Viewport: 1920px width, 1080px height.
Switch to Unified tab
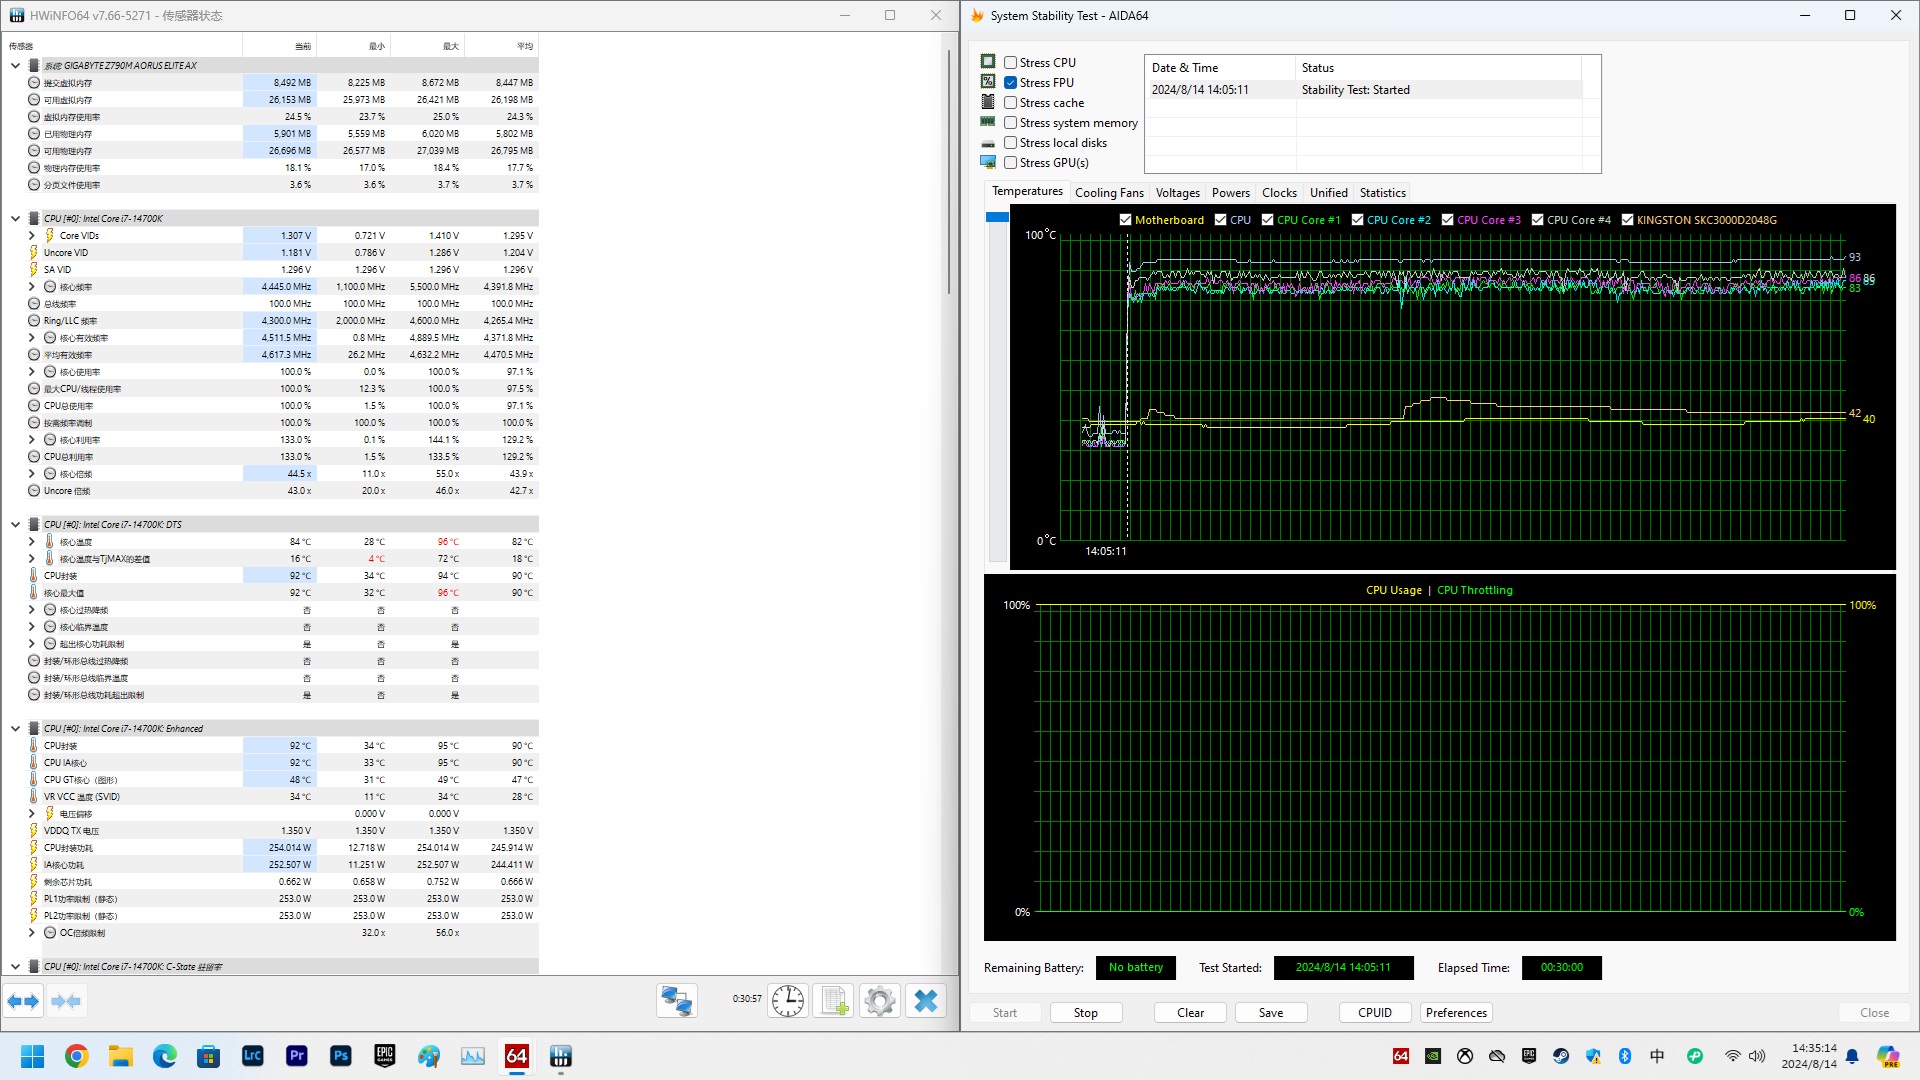(x=1328, y=193)
